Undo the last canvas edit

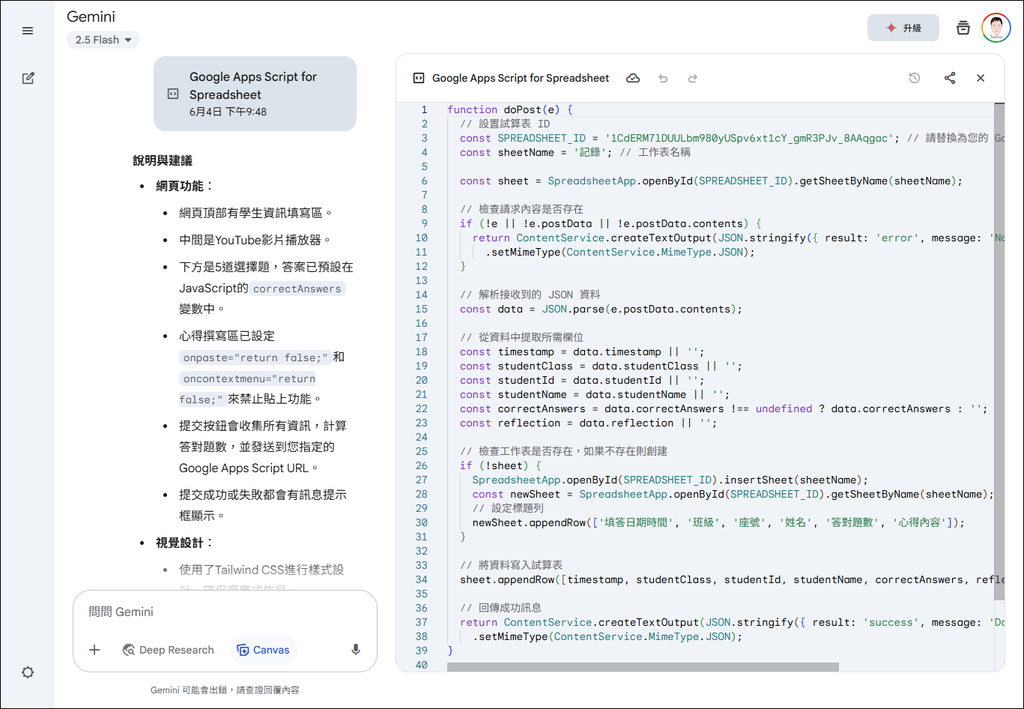pyautogui.click(x=663, y=78)
